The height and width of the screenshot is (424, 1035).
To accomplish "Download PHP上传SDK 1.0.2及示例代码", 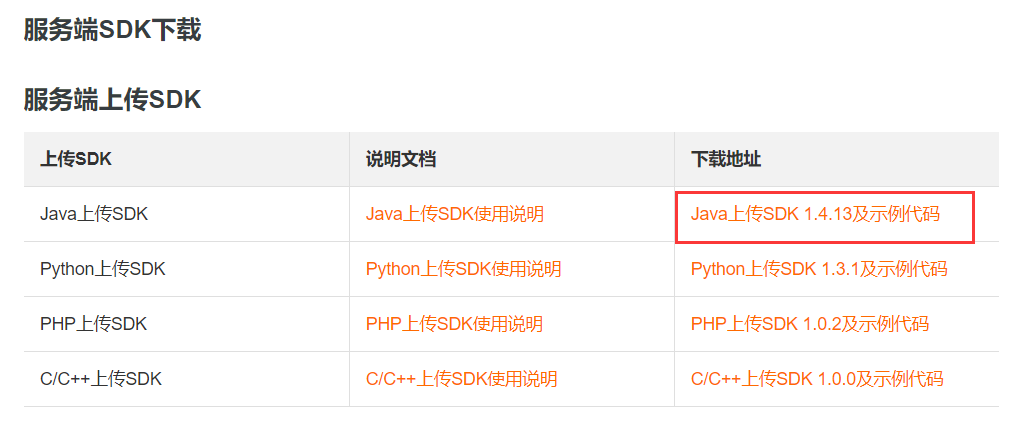I will pos(809,324).
